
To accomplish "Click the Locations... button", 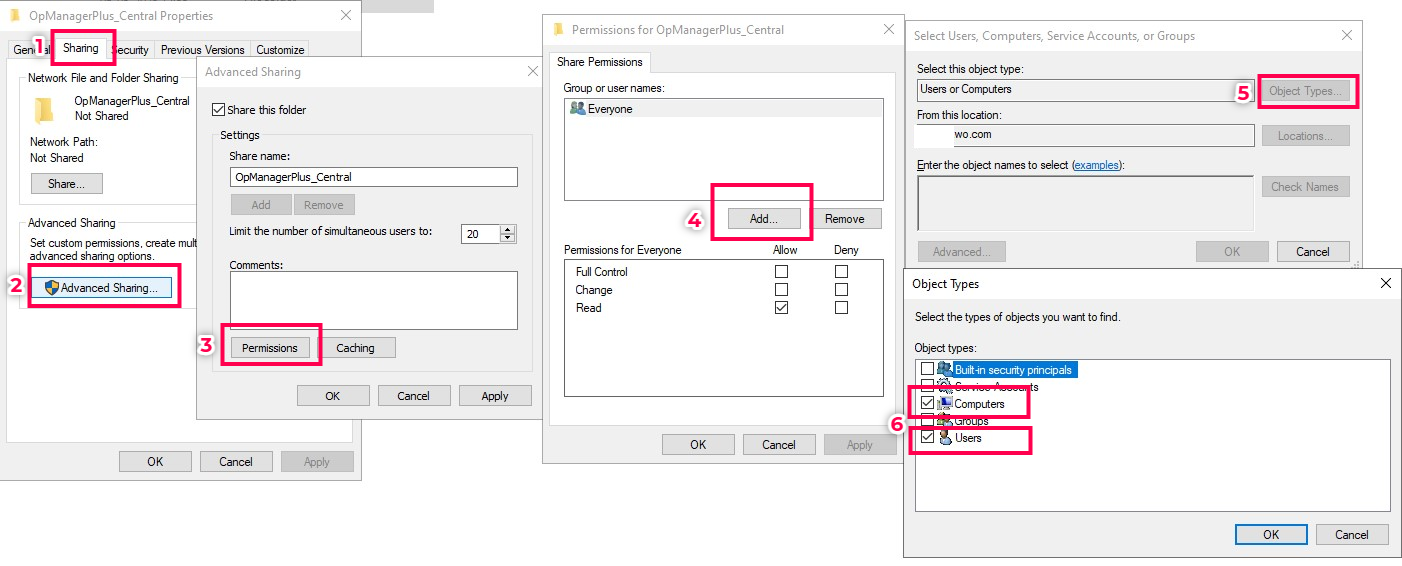I will pos(1306,136).
